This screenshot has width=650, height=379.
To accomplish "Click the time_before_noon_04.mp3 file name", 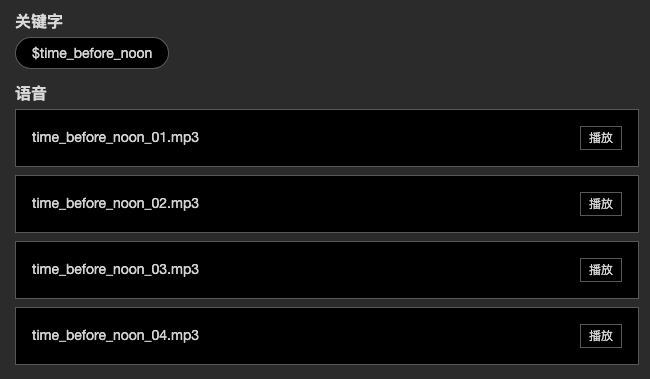I will pos(115,335).
